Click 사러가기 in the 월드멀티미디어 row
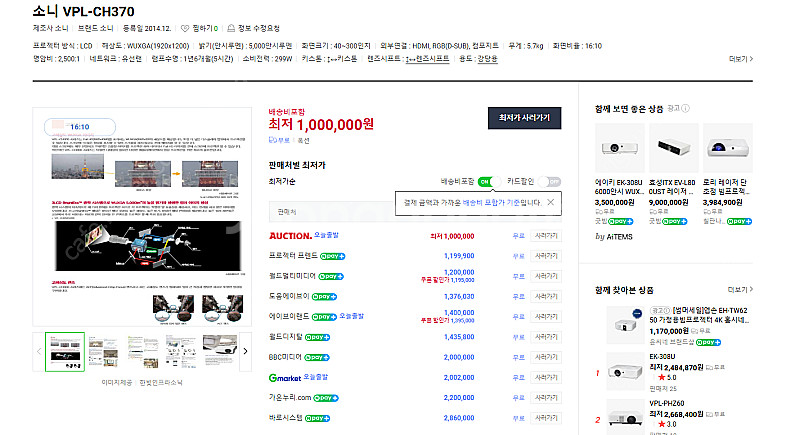Image resolution: width=800 pixels, height=435 pixels. click(x=546, y=276)
